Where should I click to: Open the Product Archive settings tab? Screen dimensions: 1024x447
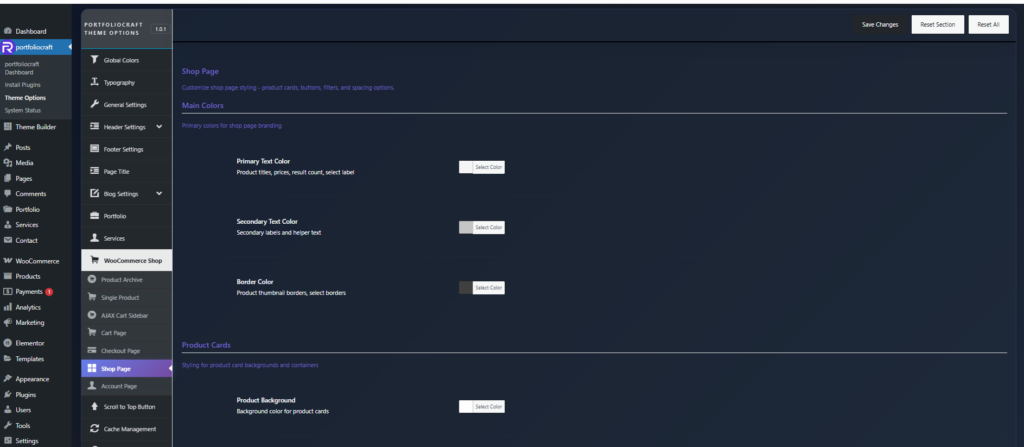point(122,279)
